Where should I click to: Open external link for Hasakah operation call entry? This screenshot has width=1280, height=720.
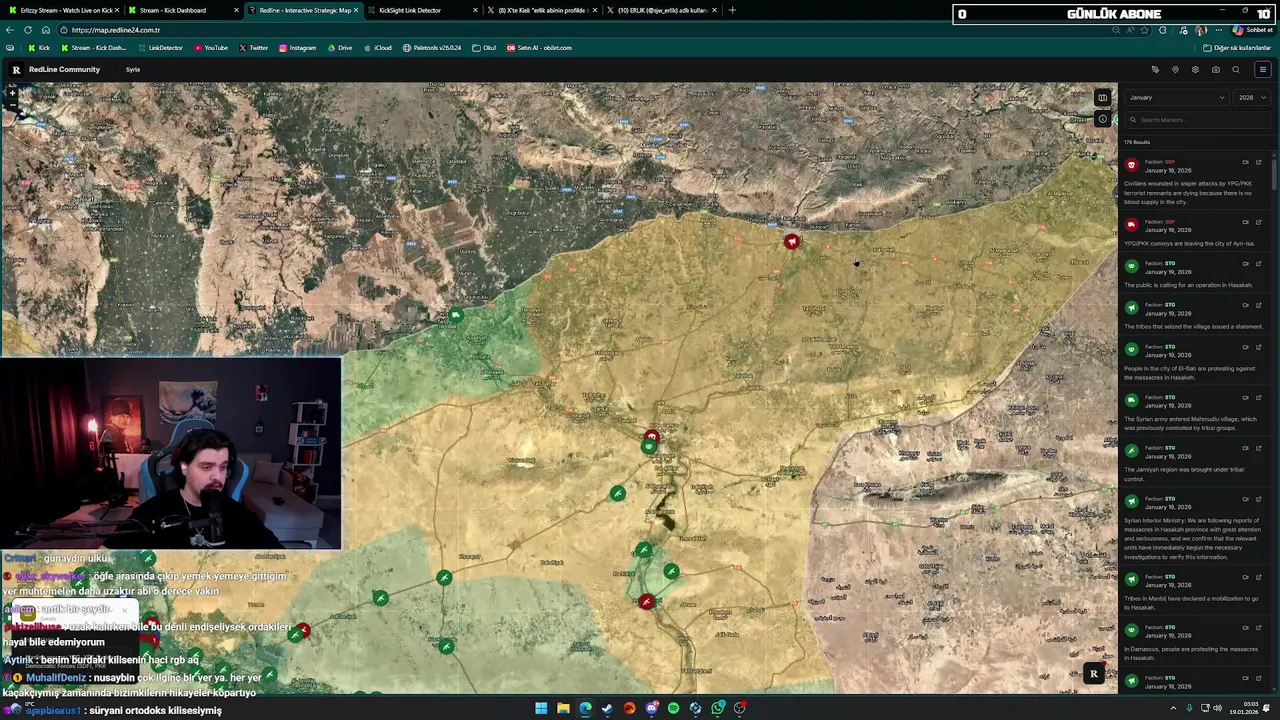pyautogui.click(x=1258, y=264)
